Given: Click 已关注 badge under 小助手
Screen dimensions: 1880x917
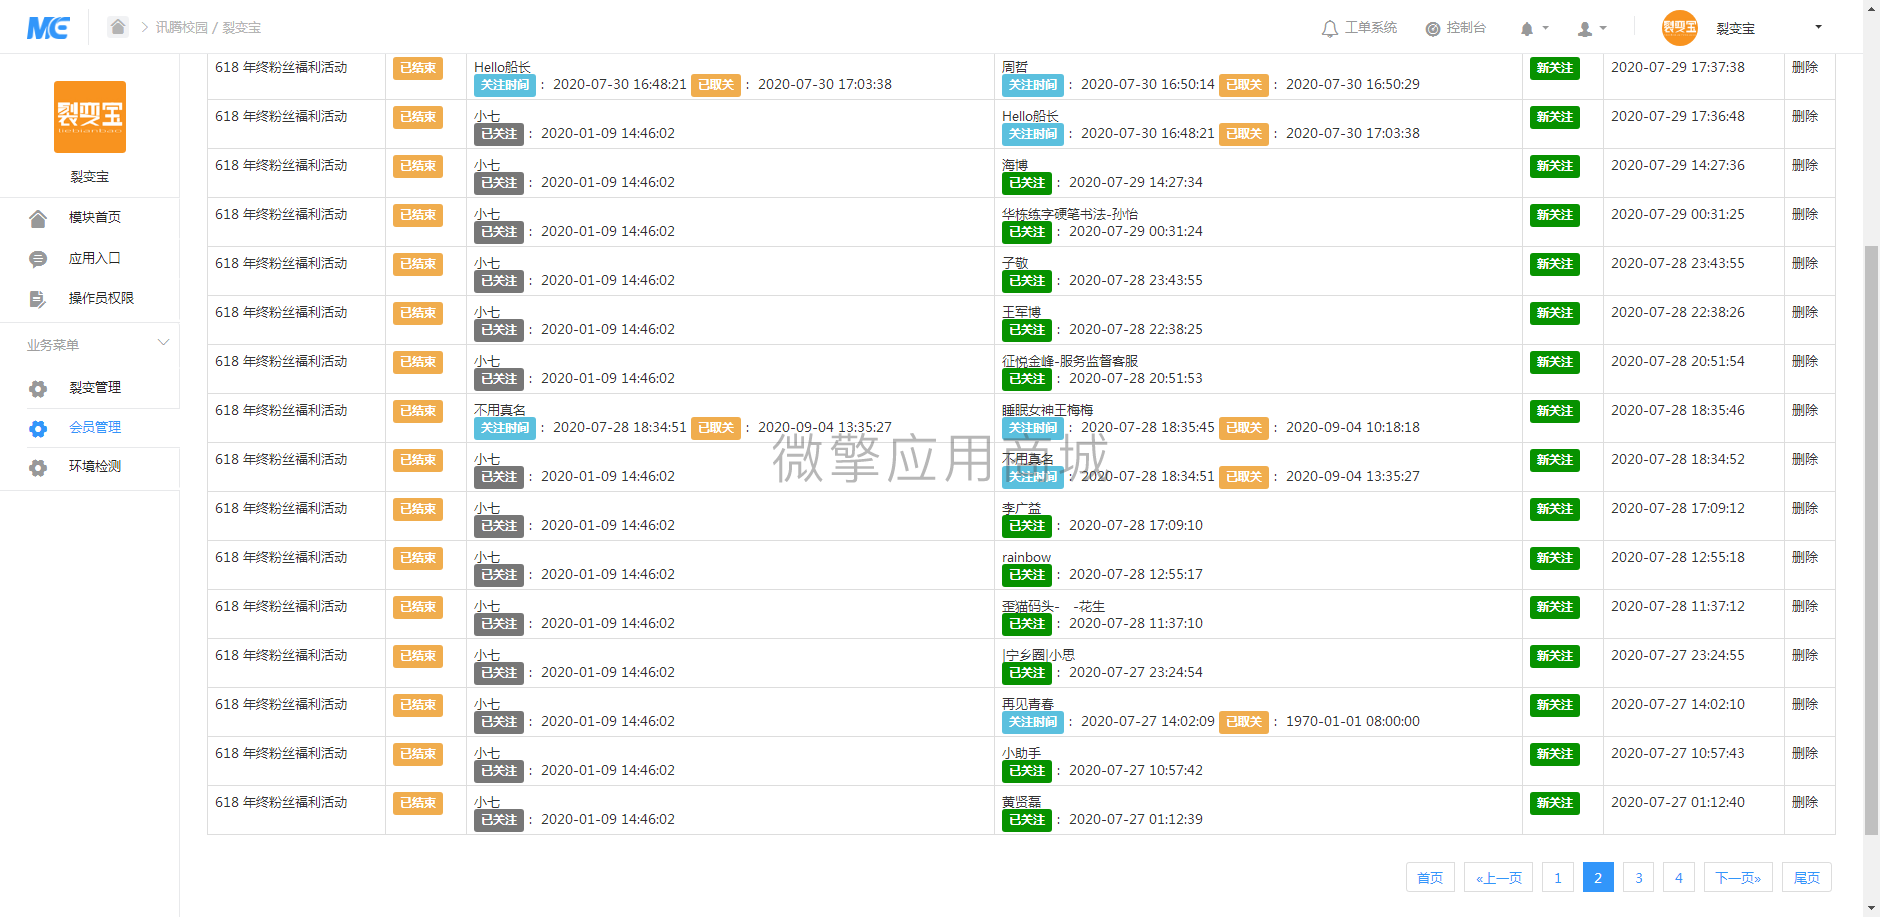Looking at the screenshot, I should click(x=1027, y=771).
